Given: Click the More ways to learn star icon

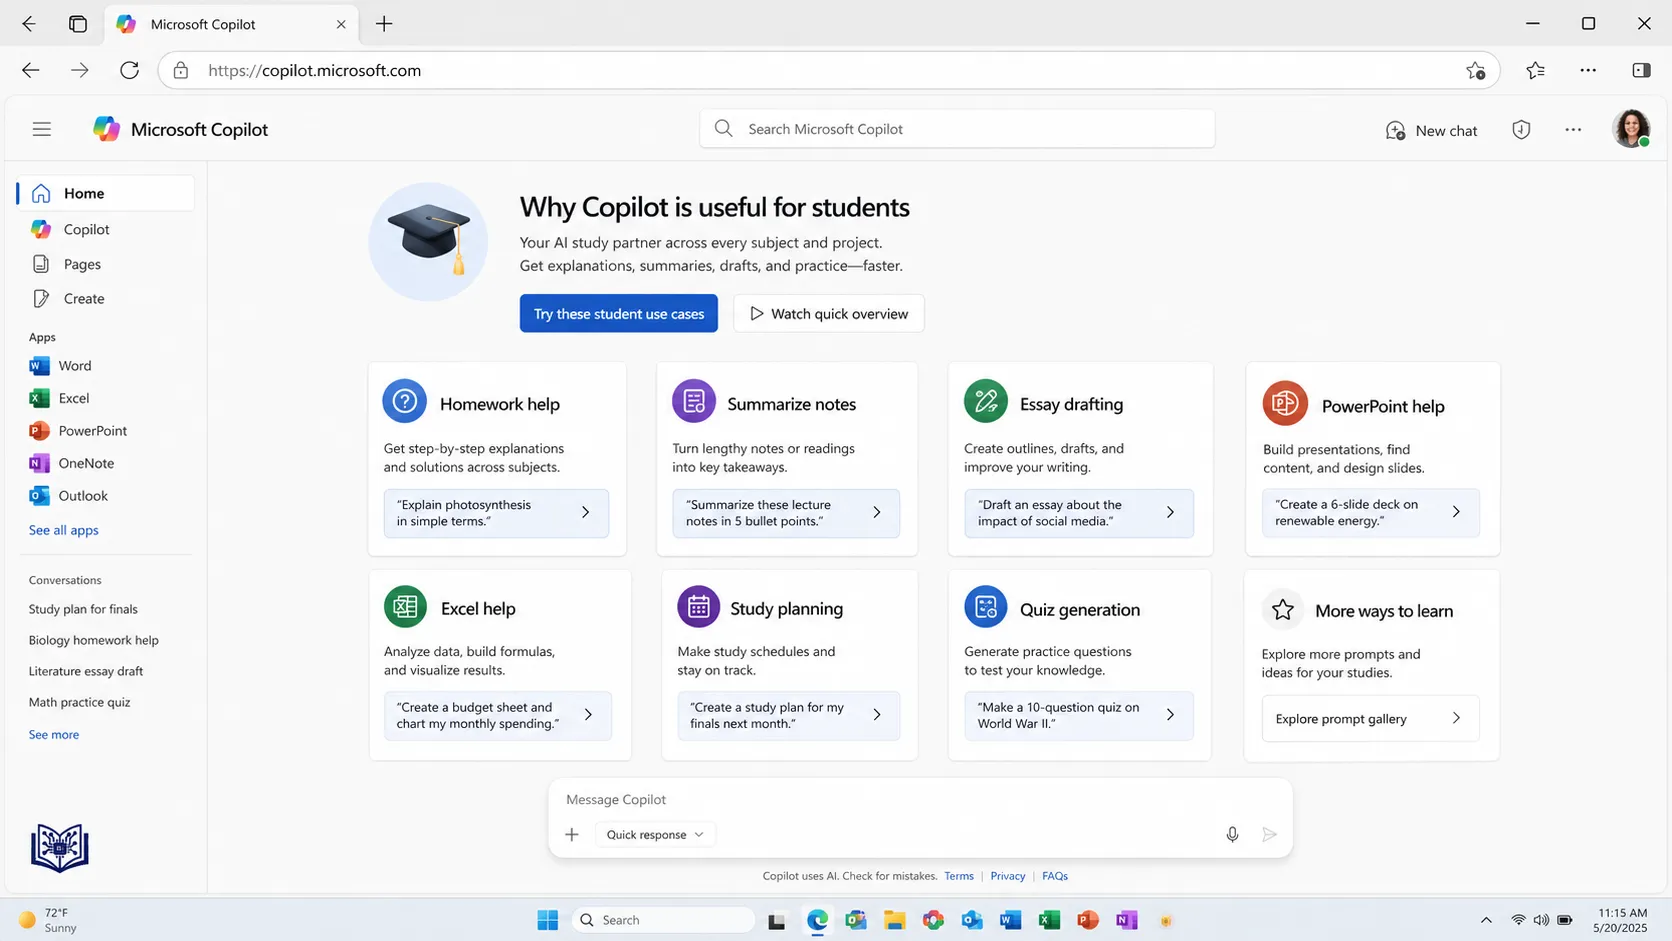Looking at the screenshot, I should pos(1283,609).
